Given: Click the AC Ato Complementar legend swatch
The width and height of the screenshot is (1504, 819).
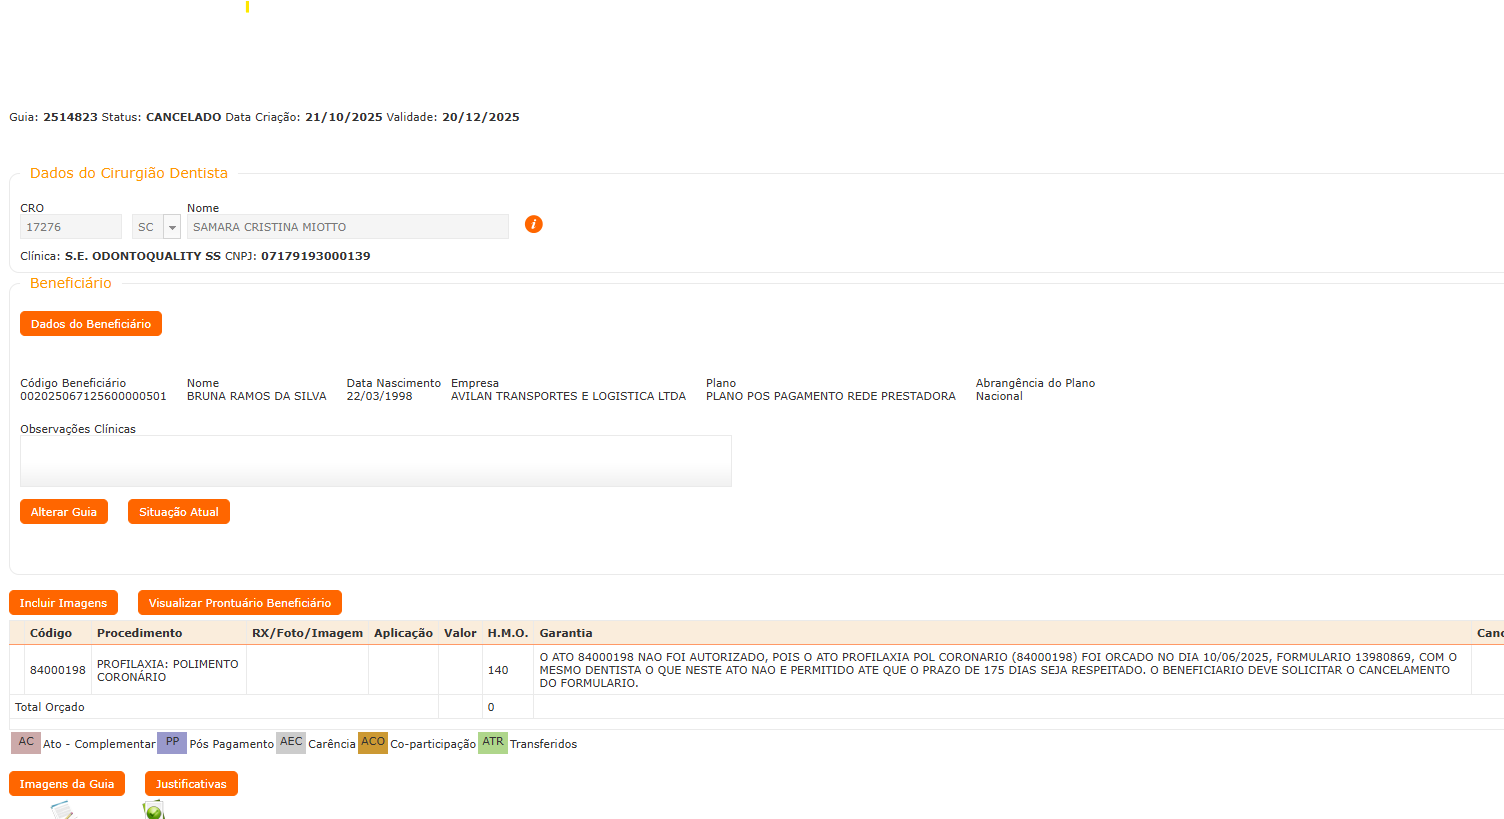Looking at the screenshot, I should pyautogui.click(x=26, y=743).
